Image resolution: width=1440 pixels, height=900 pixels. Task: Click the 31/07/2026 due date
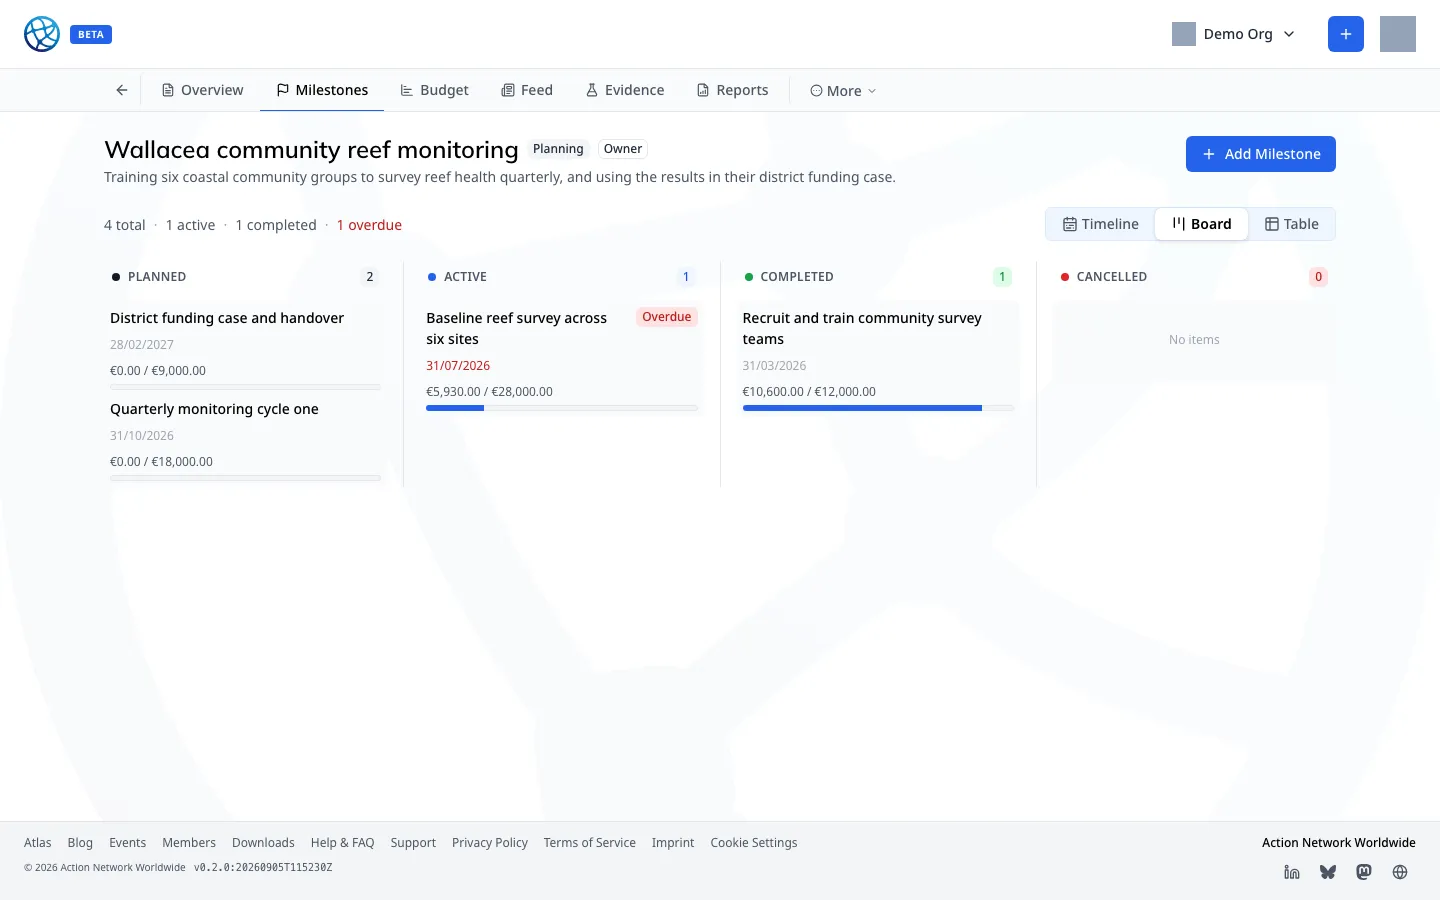pos(458,366)
